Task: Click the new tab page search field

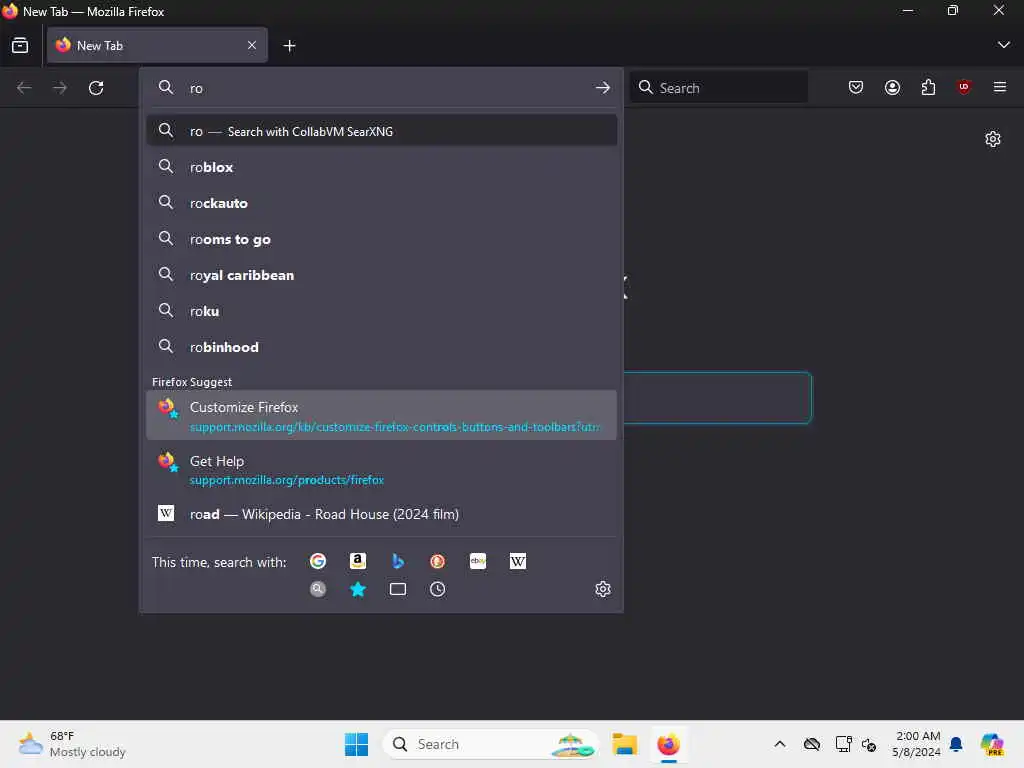Action: click(x=718, y=398)
